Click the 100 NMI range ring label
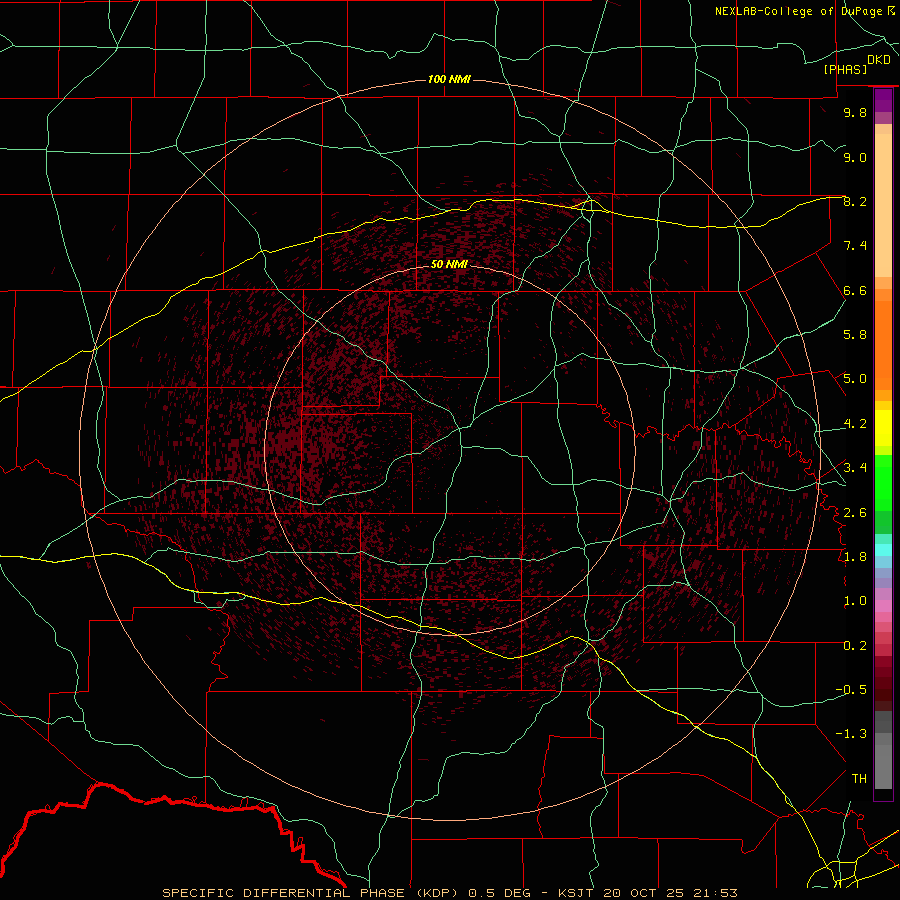900x900 pixels. click(449, 79)
